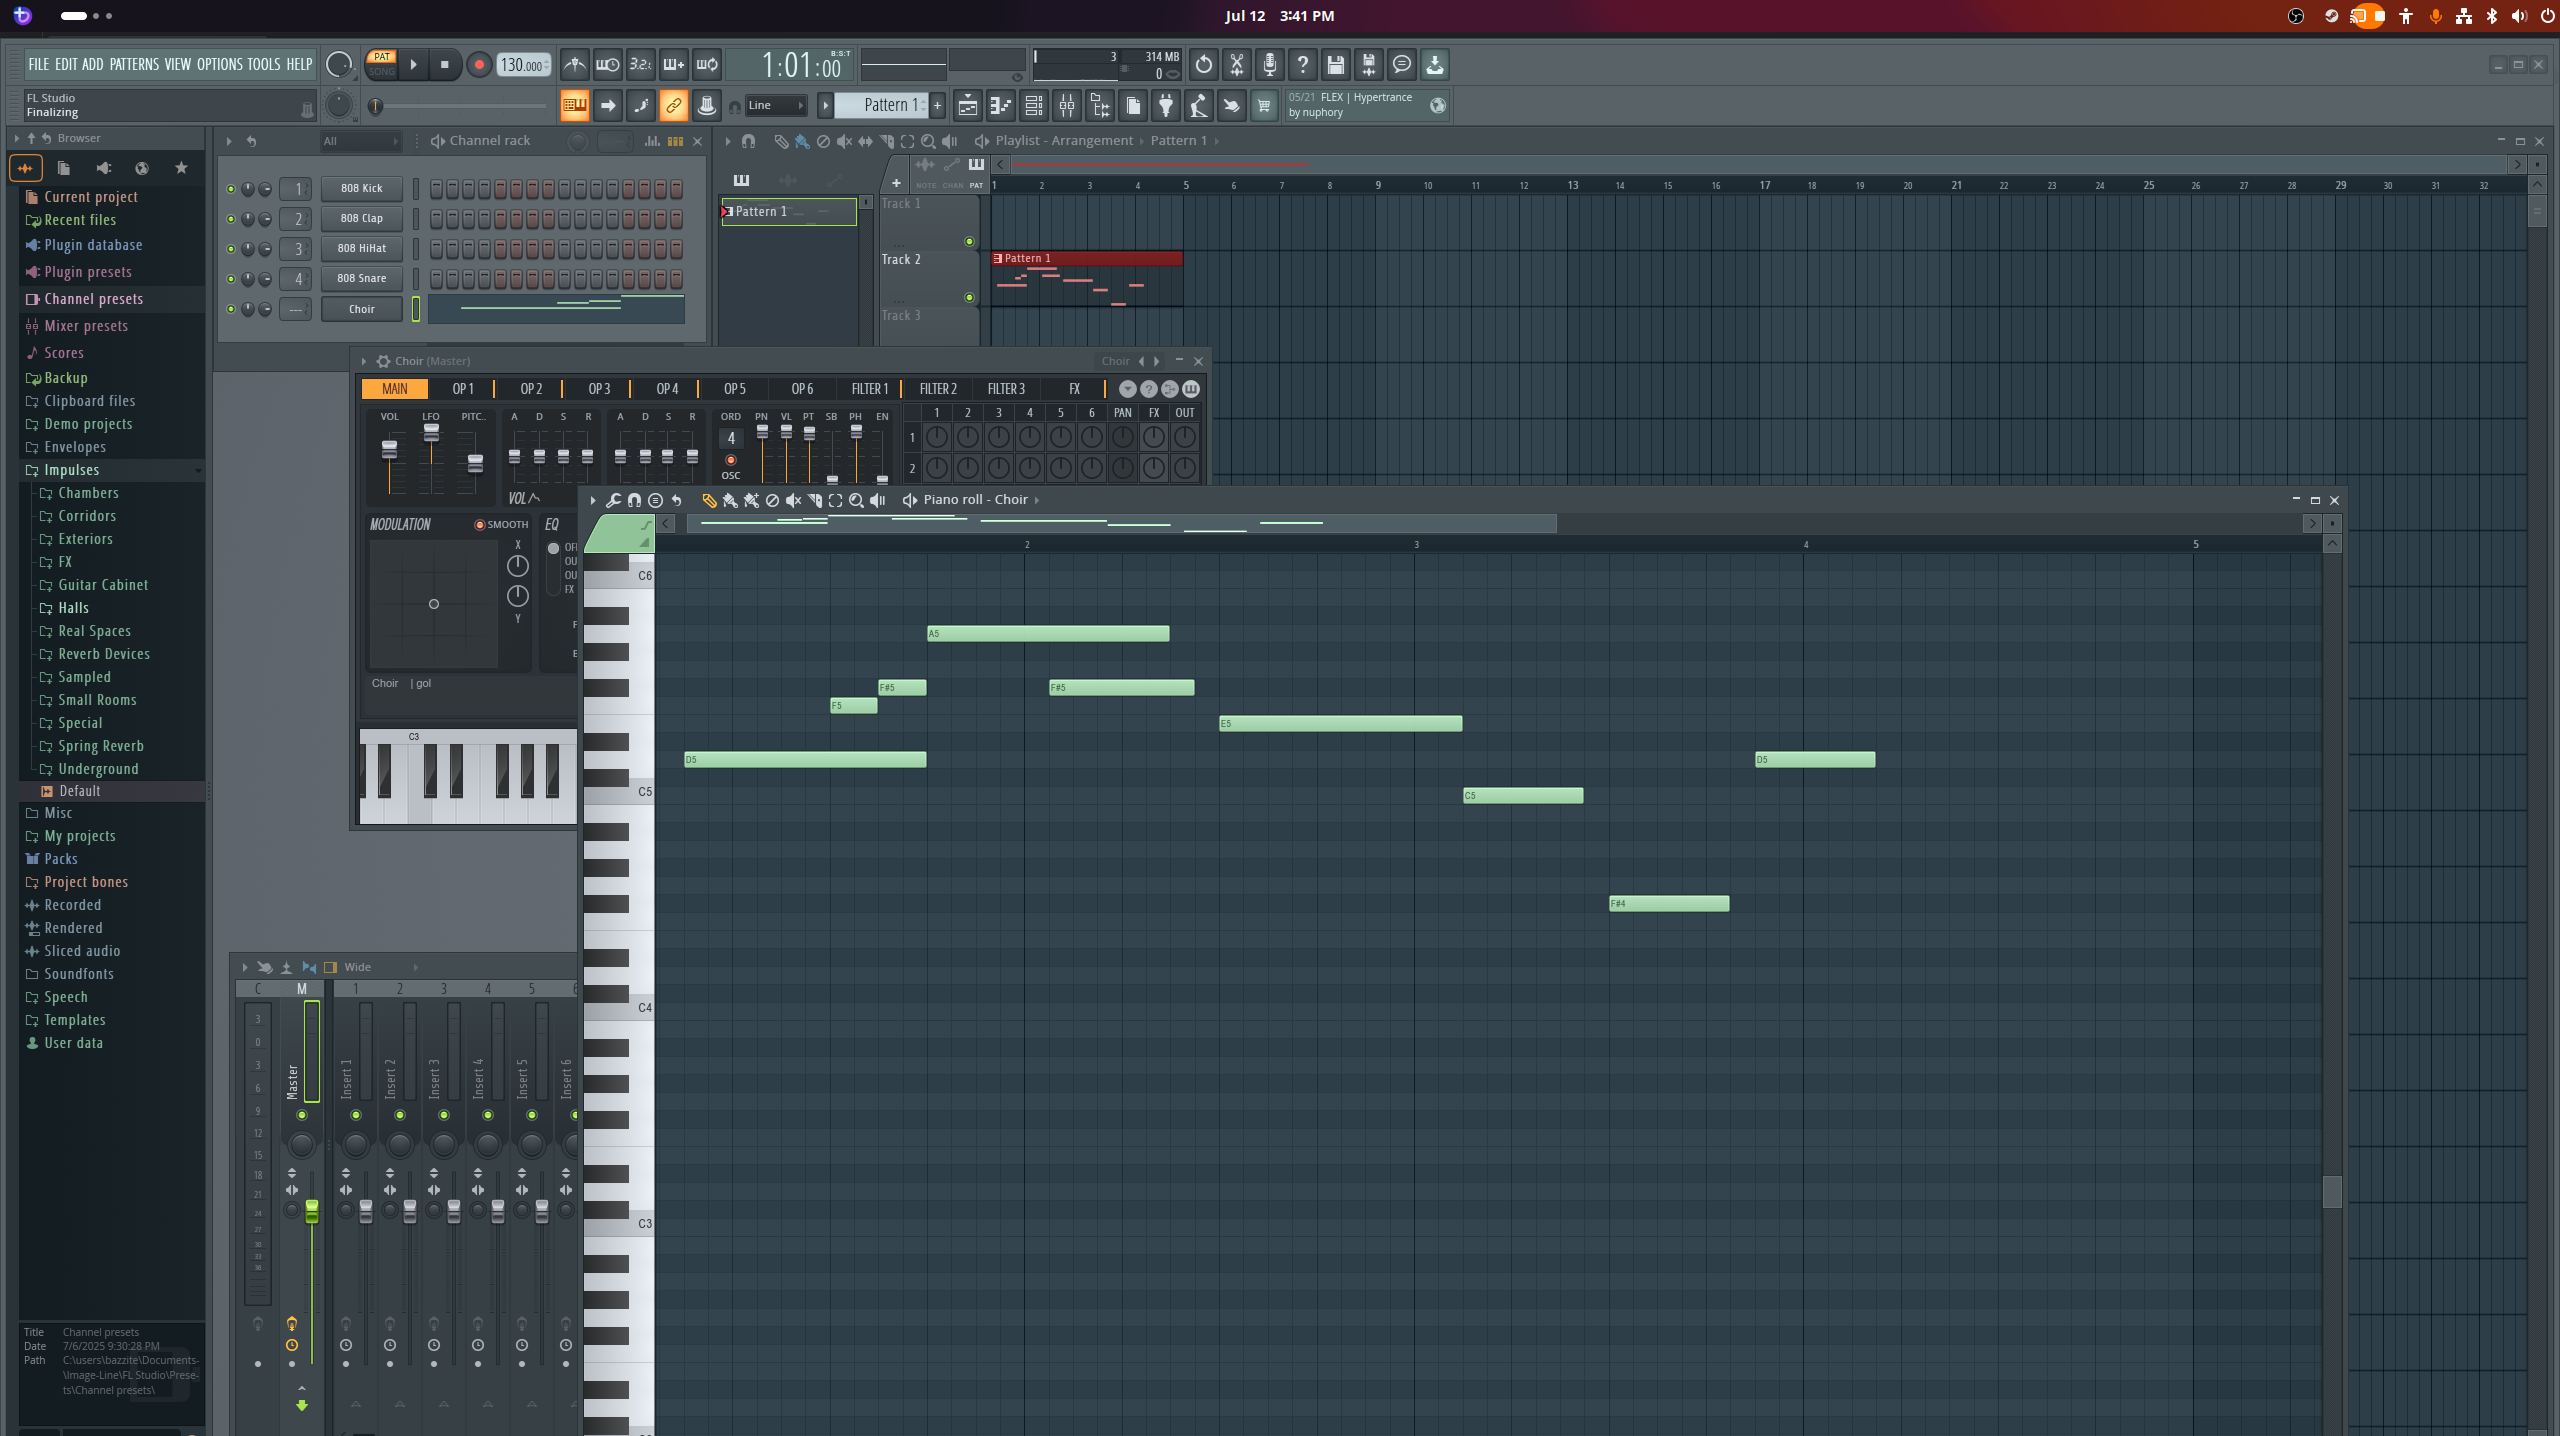Viewport: 2560px width, 1436px height.
Task: Open the plugin picker plug icon
Action: (1166, 105)
